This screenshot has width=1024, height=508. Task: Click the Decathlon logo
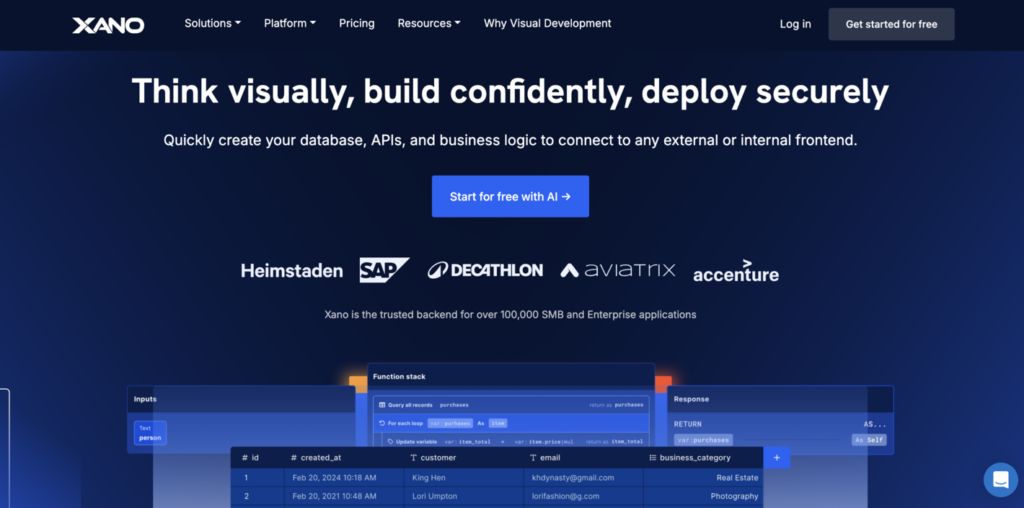coord(485,270)
